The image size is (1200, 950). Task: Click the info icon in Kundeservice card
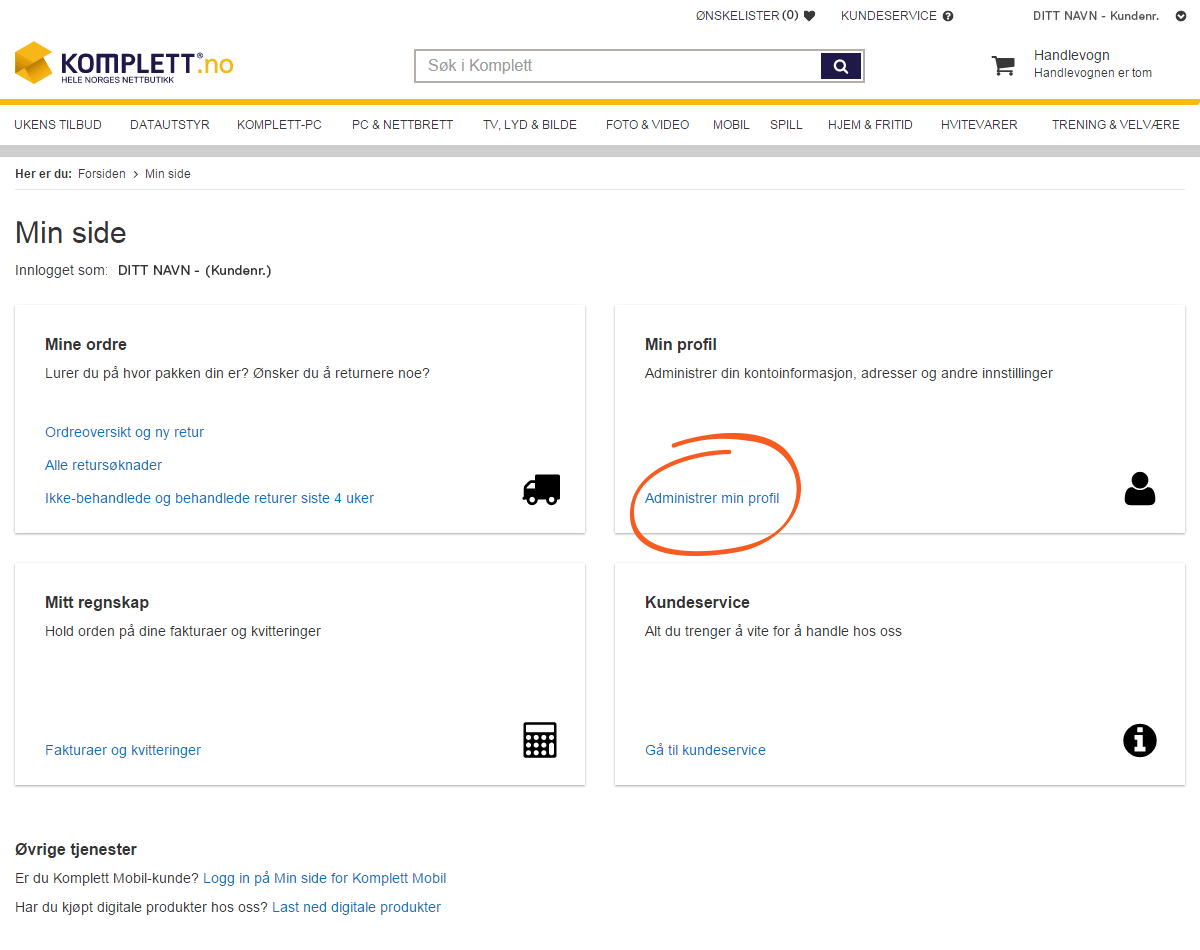click(1139, 740)
